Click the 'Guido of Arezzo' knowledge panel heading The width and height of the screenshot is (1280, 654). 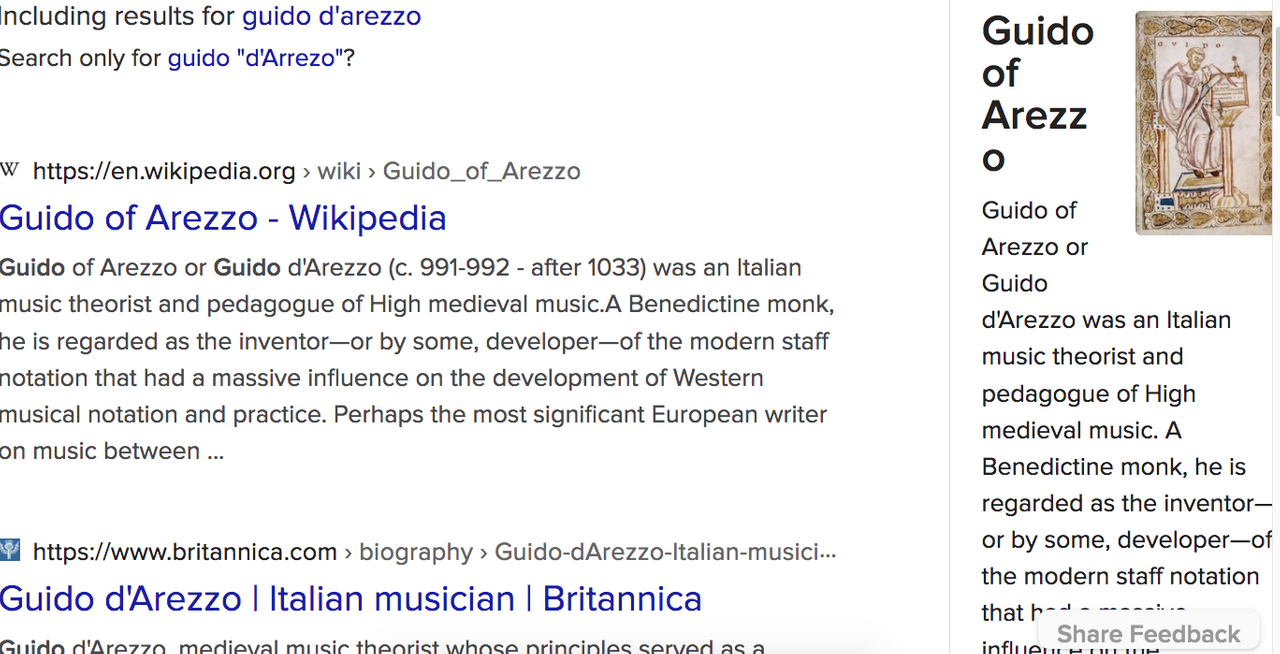coord(1038,94)
